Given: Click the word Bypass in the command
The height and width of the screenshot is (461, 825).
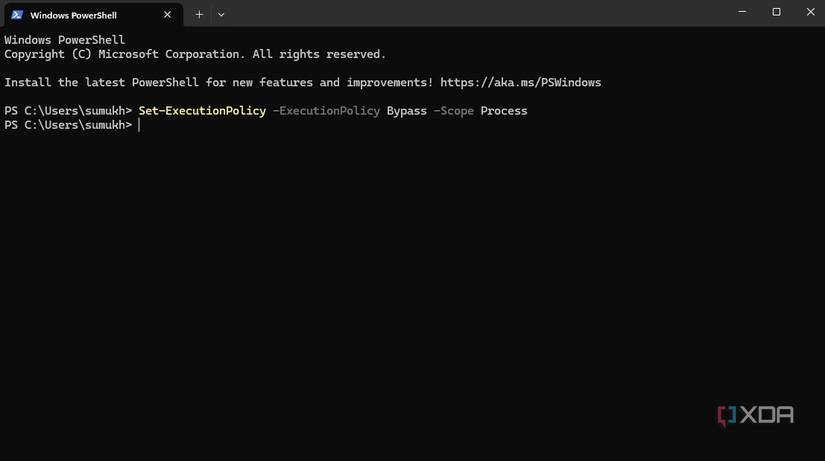Looking at the screenshot, I should 406,110.
